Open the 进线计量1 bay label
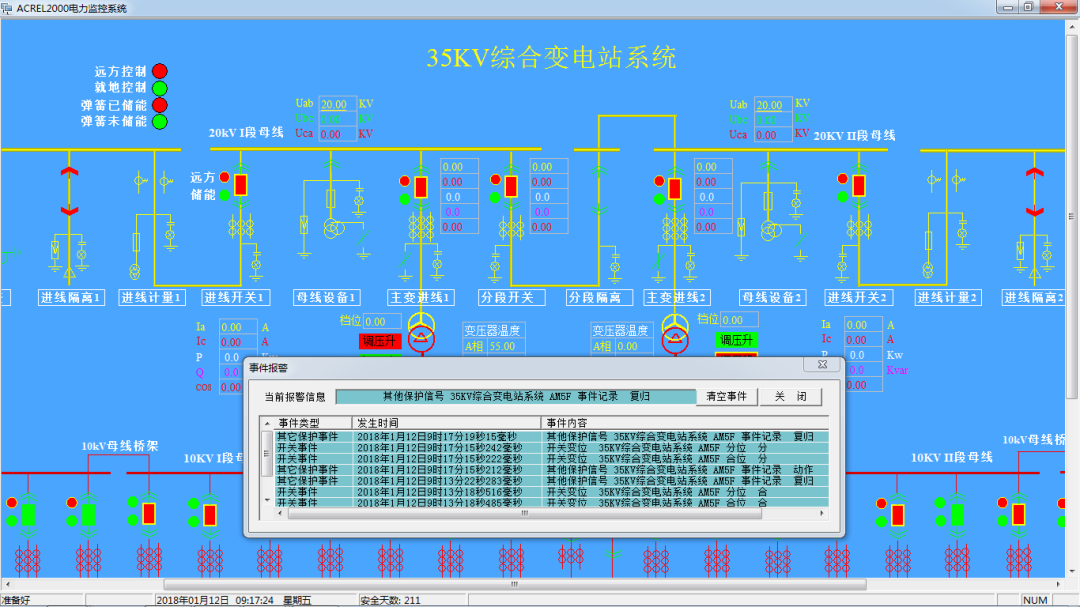 [150, 297]
